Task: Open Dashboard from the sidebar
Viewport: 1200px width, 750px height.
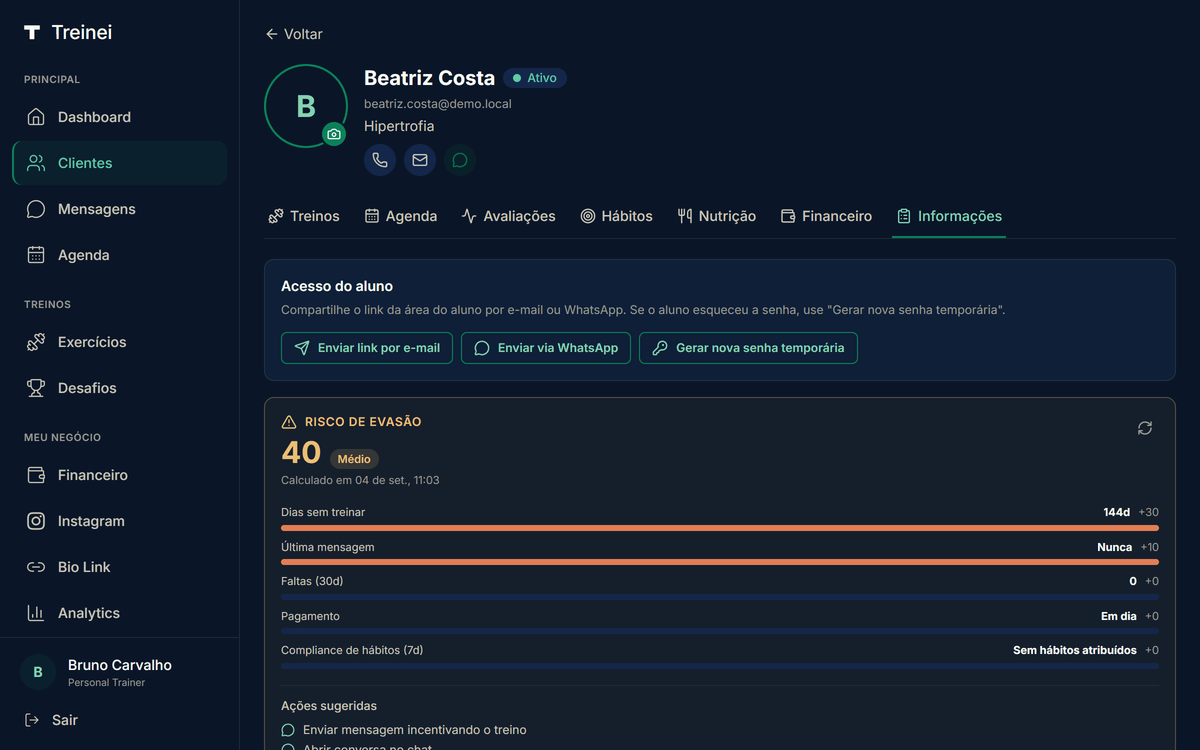Action: click(120, 117)
